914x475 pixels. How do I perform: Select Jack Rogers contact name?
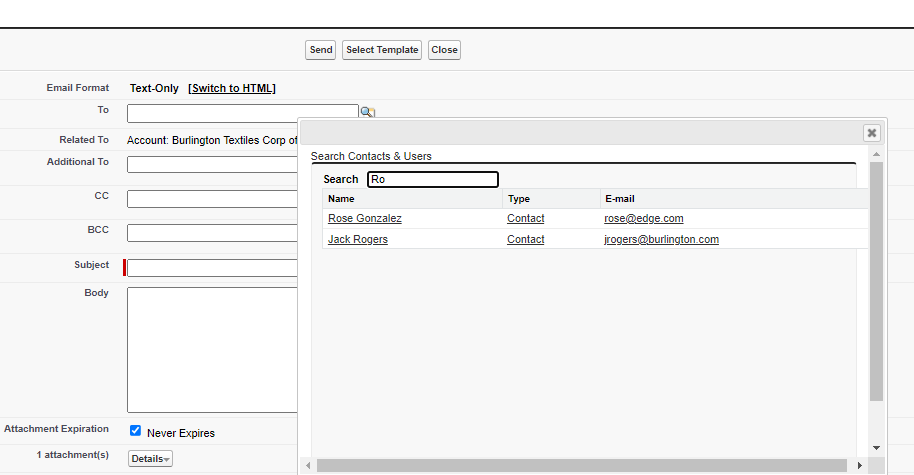(358, 239)
